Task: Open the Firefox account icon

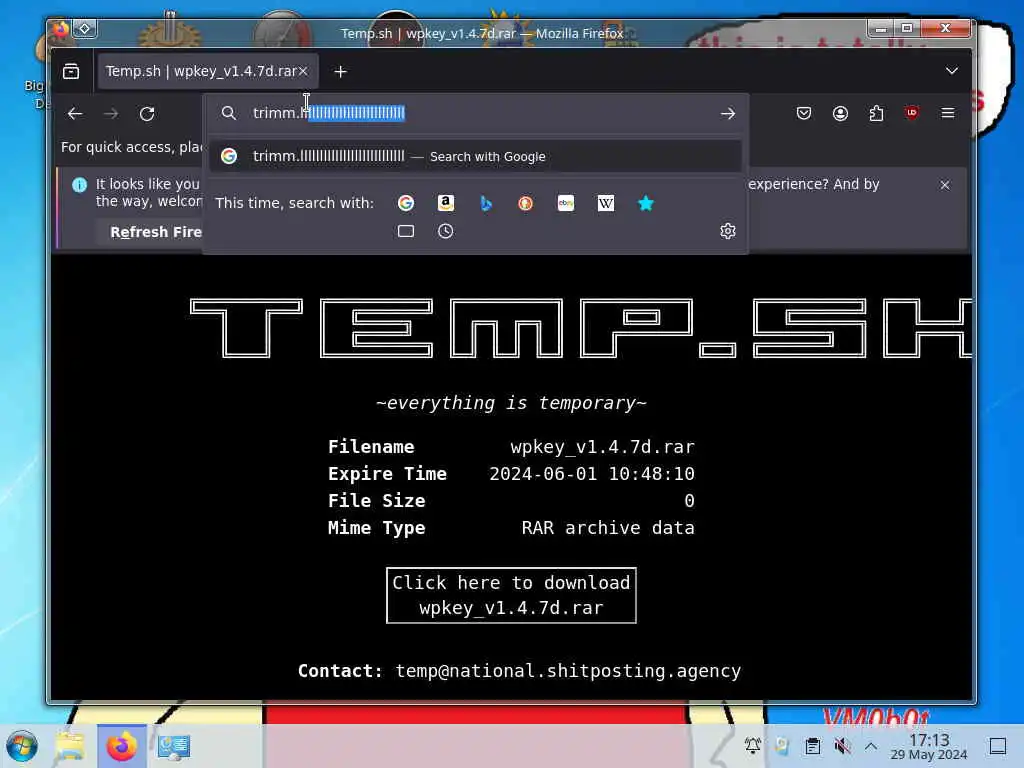Action: 840,114
